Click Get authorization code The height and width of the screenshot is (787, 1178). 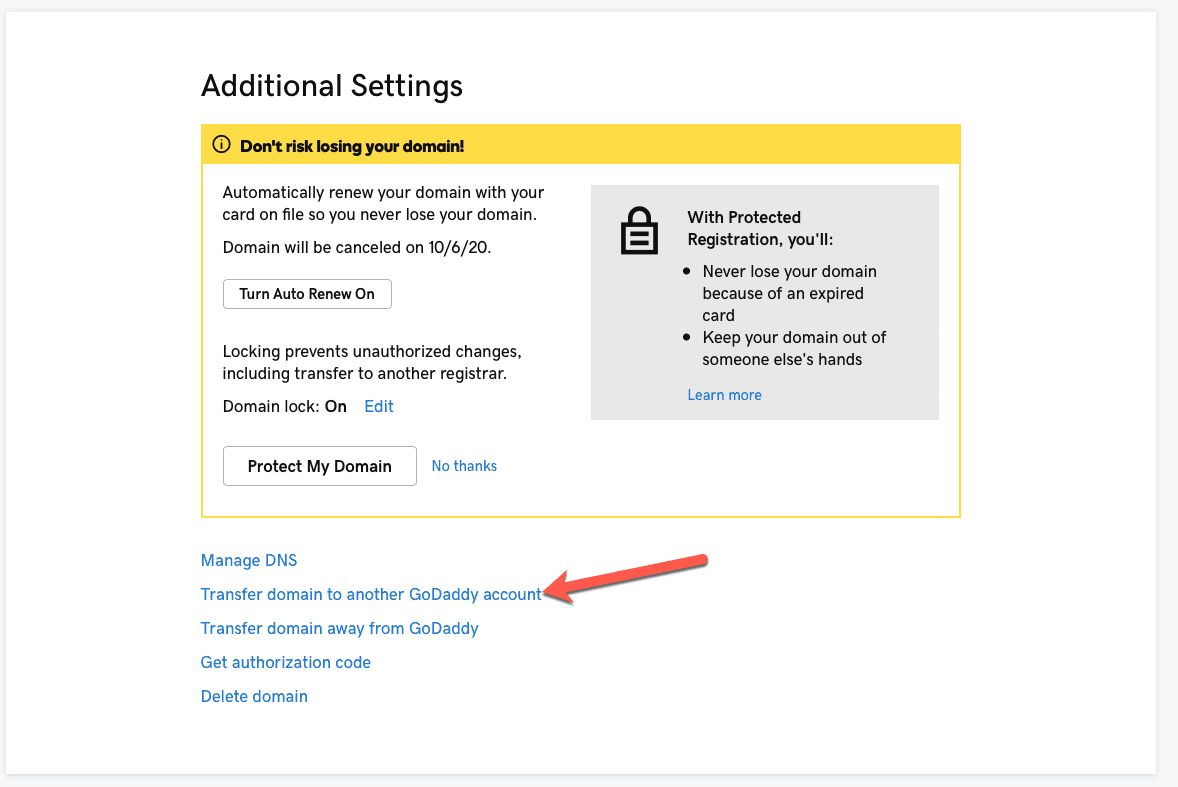285,662
